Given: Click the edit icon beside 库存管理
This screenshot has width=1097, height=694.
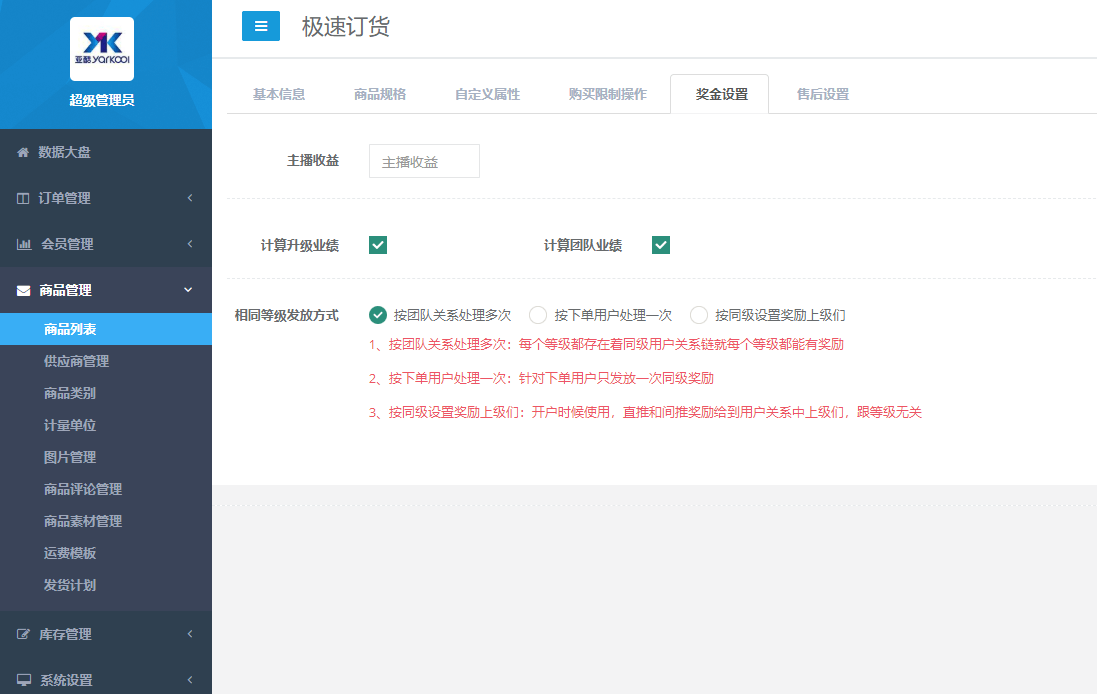Looking at the screenshot, I should (23, 635).
